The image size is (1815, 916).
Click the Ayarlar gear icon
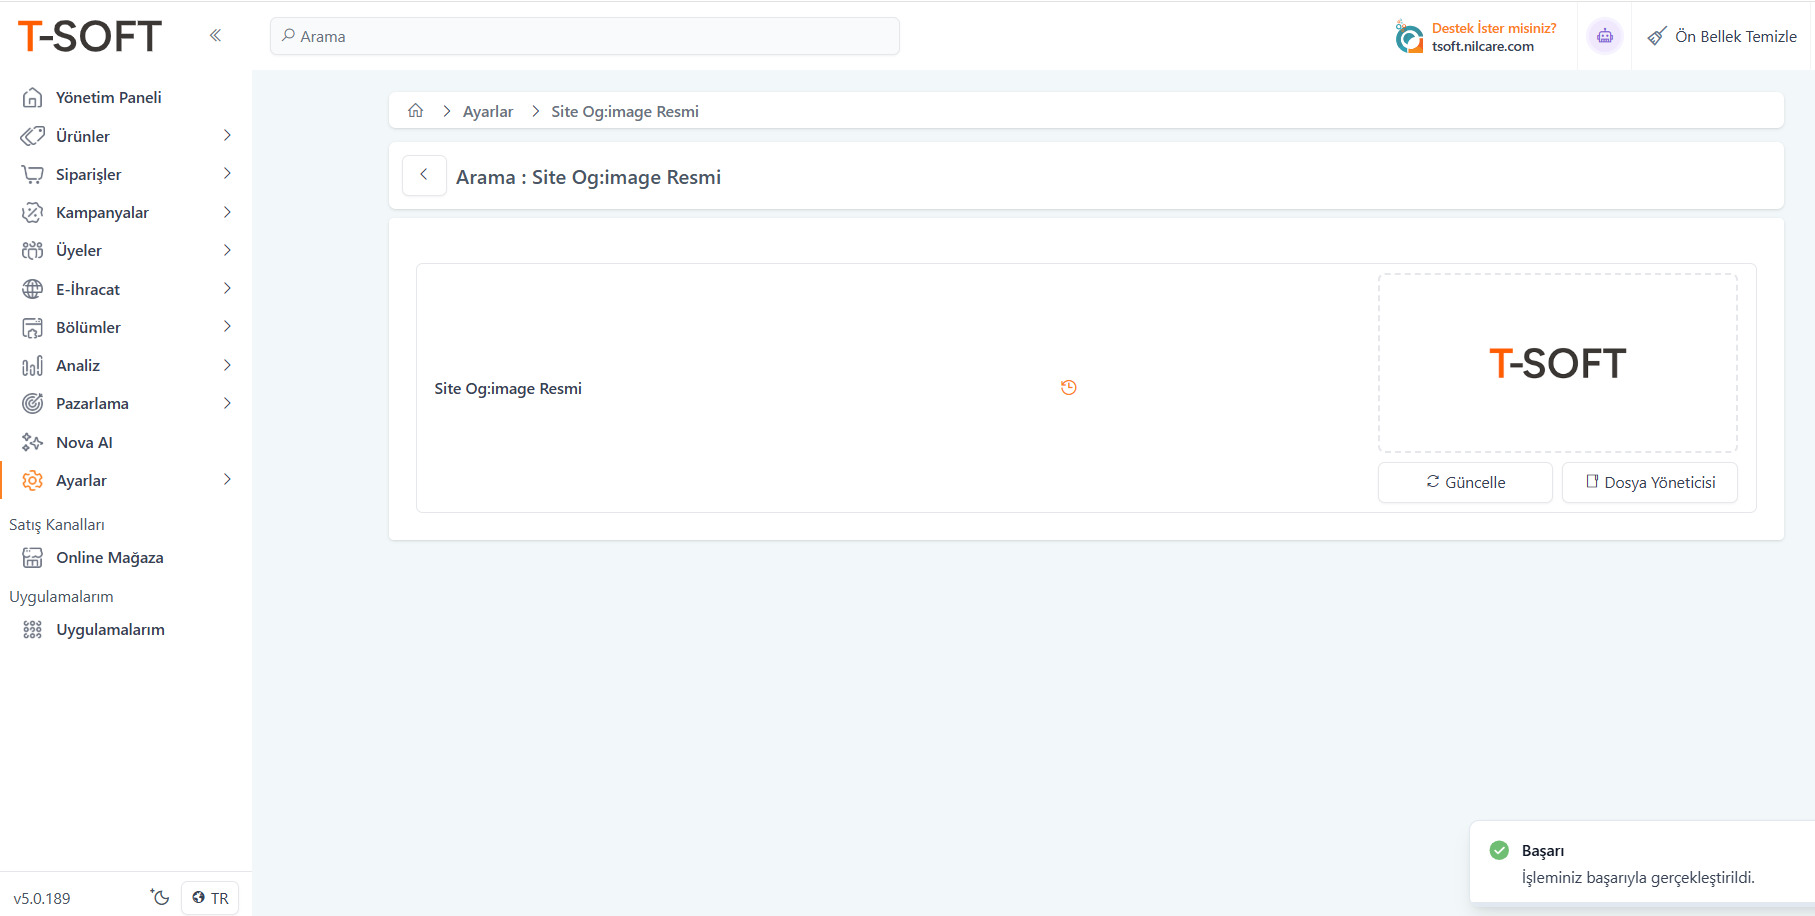point(33,480)
